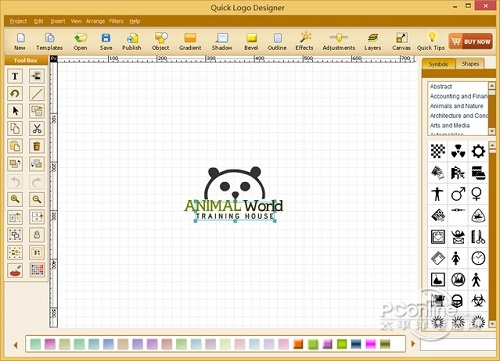
Task: Click the zoom in magnifier tool
Action: 15,199
